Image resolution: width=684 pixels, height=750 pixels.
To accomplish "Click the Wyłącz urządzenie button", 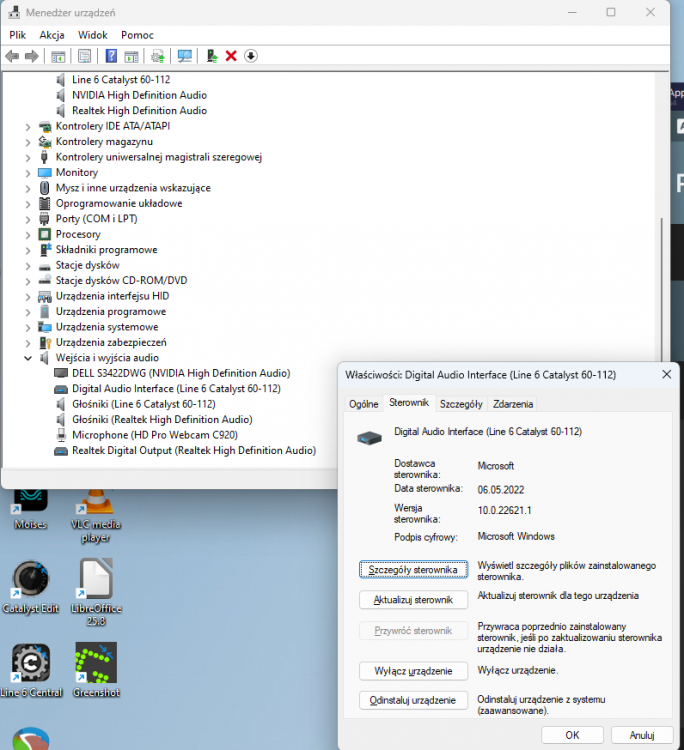I will pyautogui.click(x=413, y=670).
